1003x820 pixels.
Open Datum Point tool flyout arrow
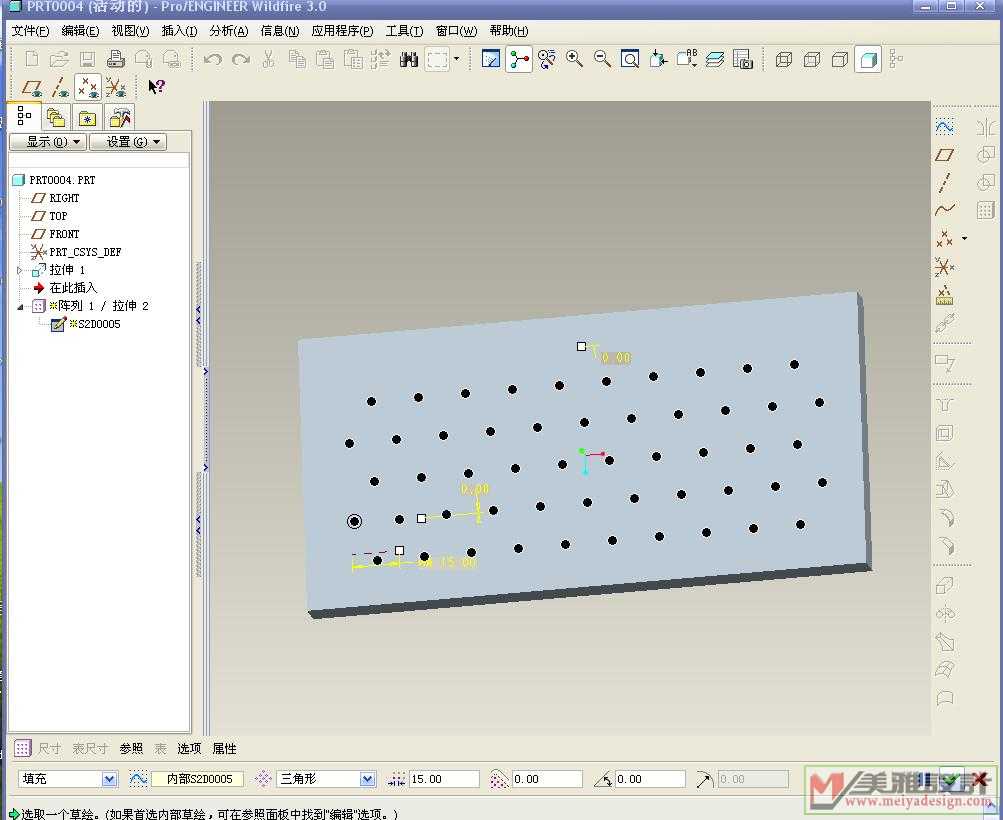click(965, 239)
